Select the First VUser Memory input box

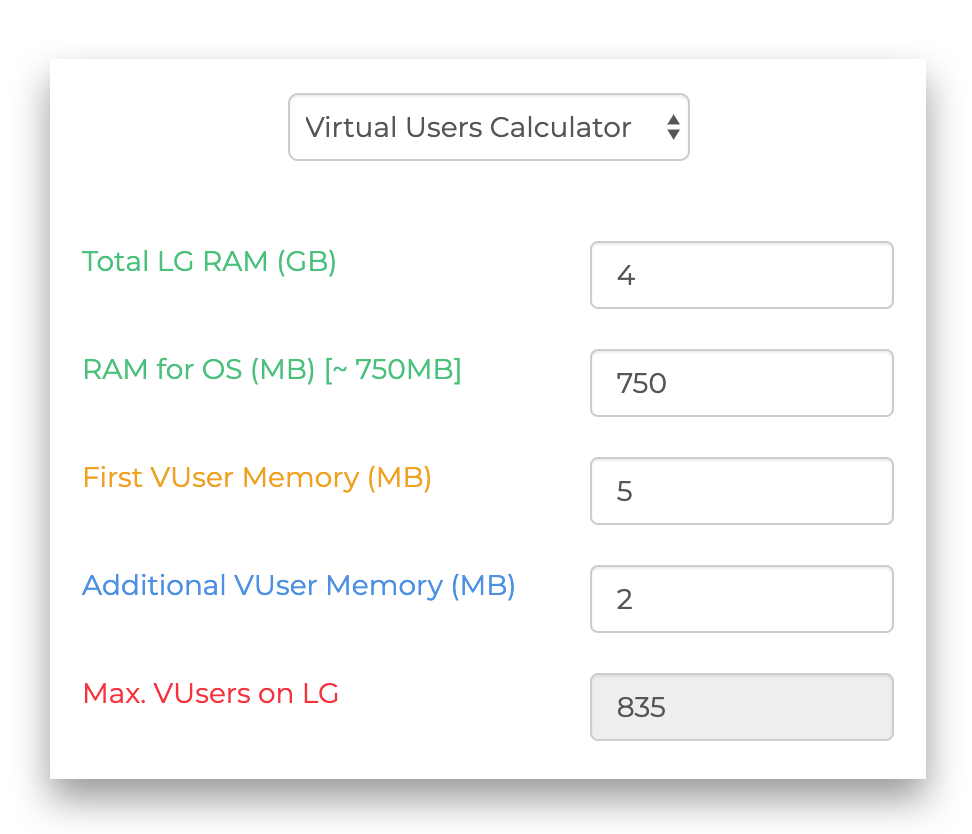[741, 491]
